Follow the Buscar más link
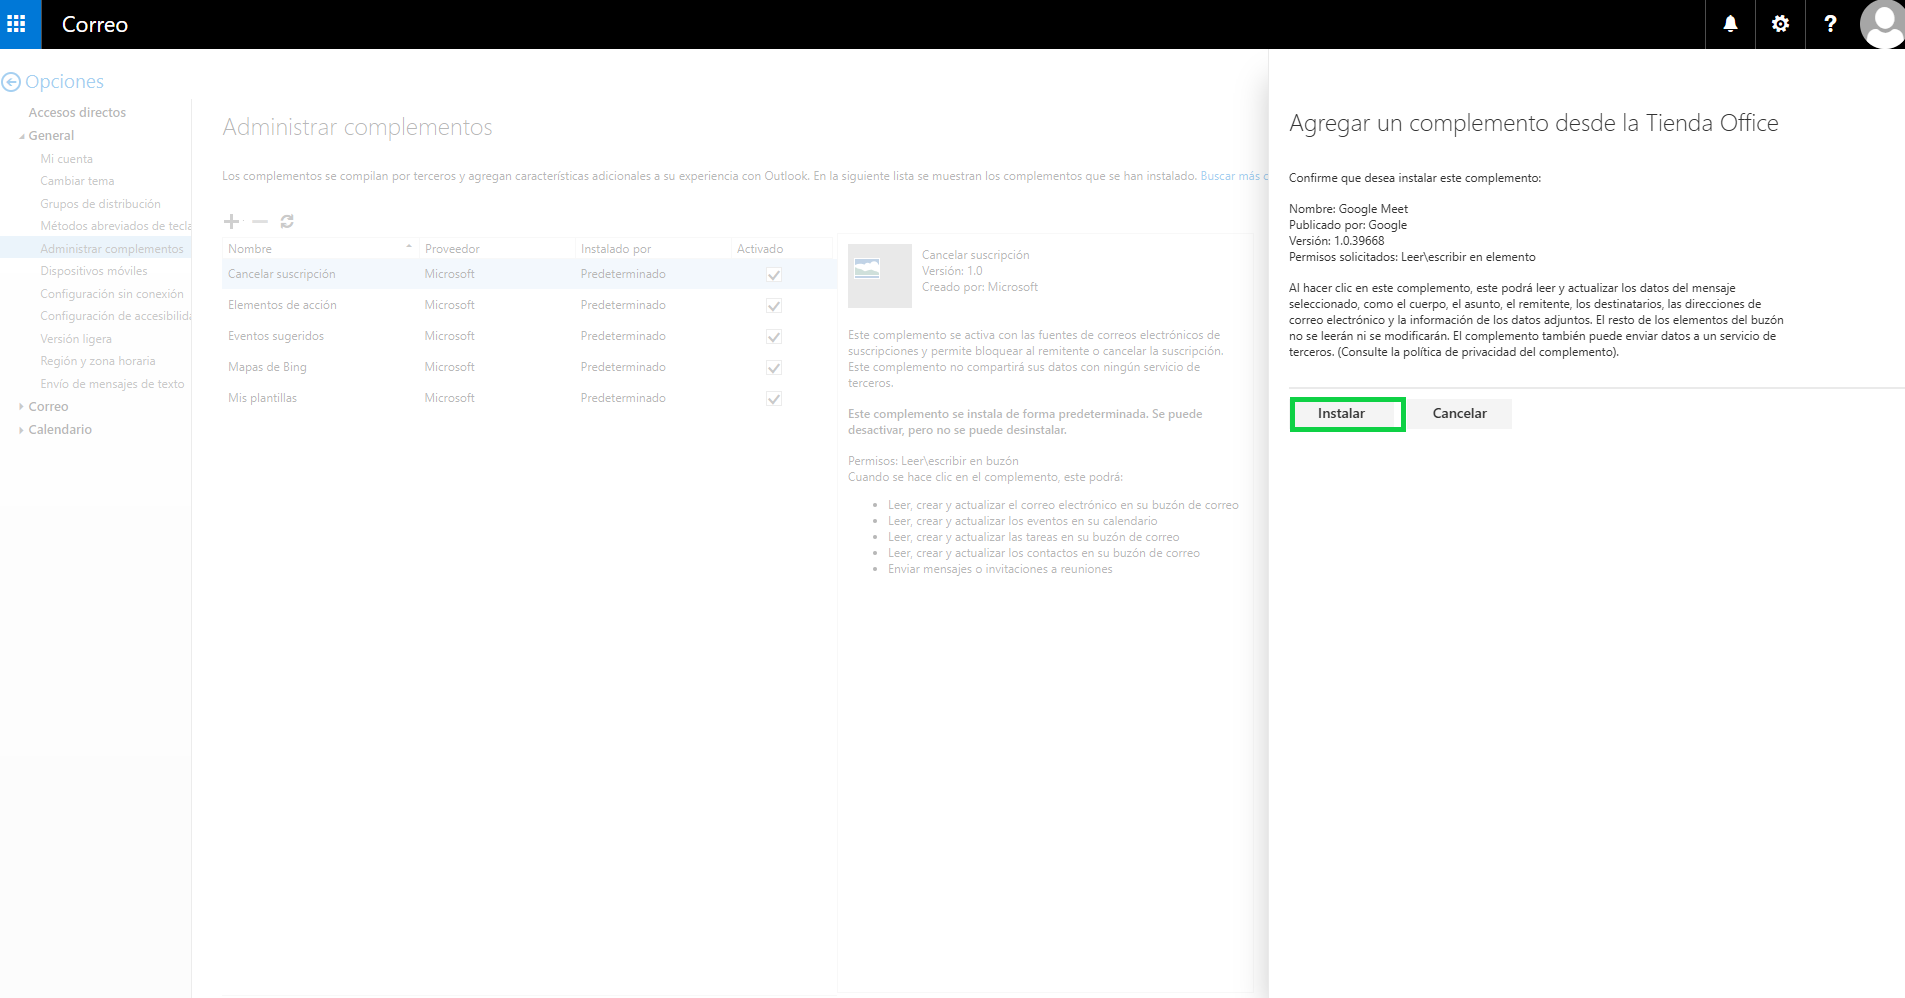Screen dimensions: 1905x998 (x=1233, y=176)
